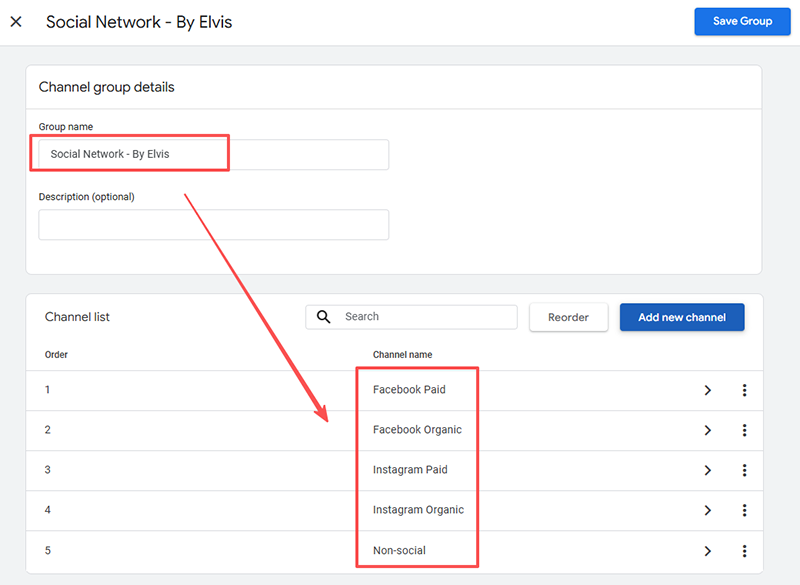
Task: Expand the Facebook Organic channel chevron
Action: (707, 430)
